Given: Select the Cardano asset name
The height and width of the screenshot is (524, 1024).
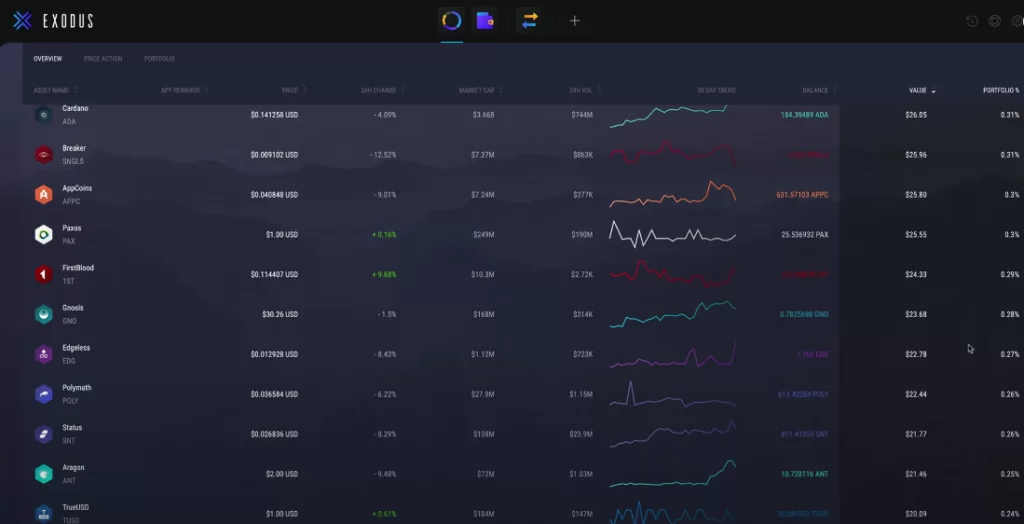Looking at the screenshot, I should (75, 108).
